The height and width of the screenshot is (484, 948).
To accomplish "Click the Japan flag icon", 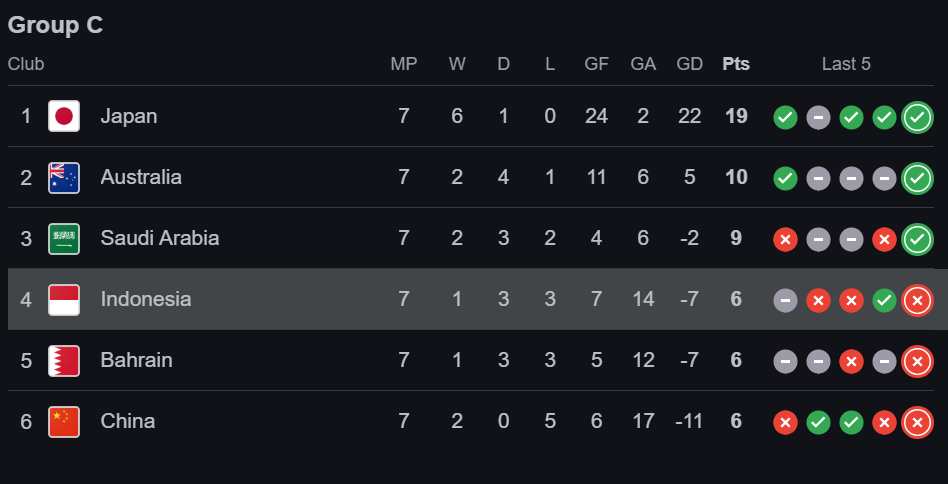I will (x=64, y=116).
